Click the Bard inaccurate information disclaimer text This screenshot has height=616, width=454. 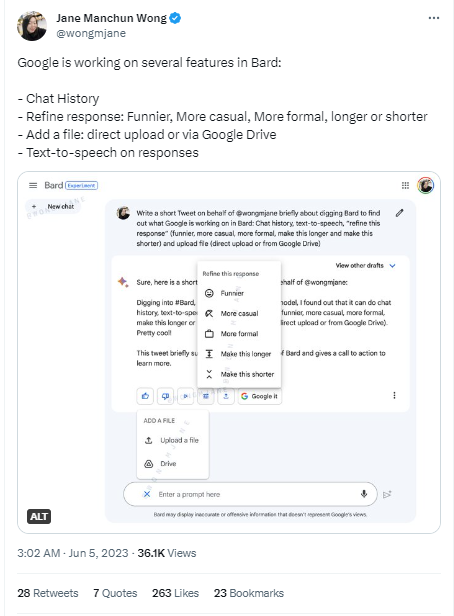pos(260,514)
